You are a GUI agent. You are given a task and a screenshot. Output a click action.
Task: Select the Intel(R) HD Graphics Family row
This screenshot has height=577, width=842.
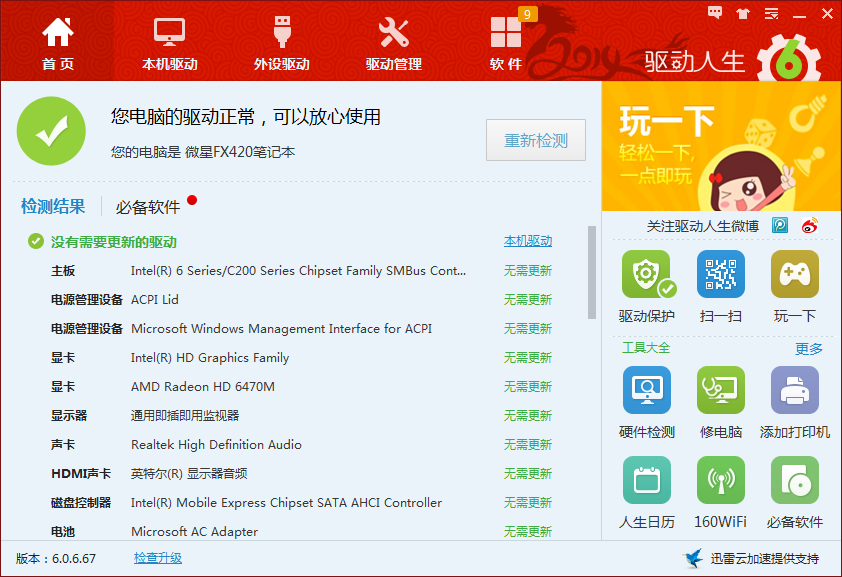[x=301, y=357]
